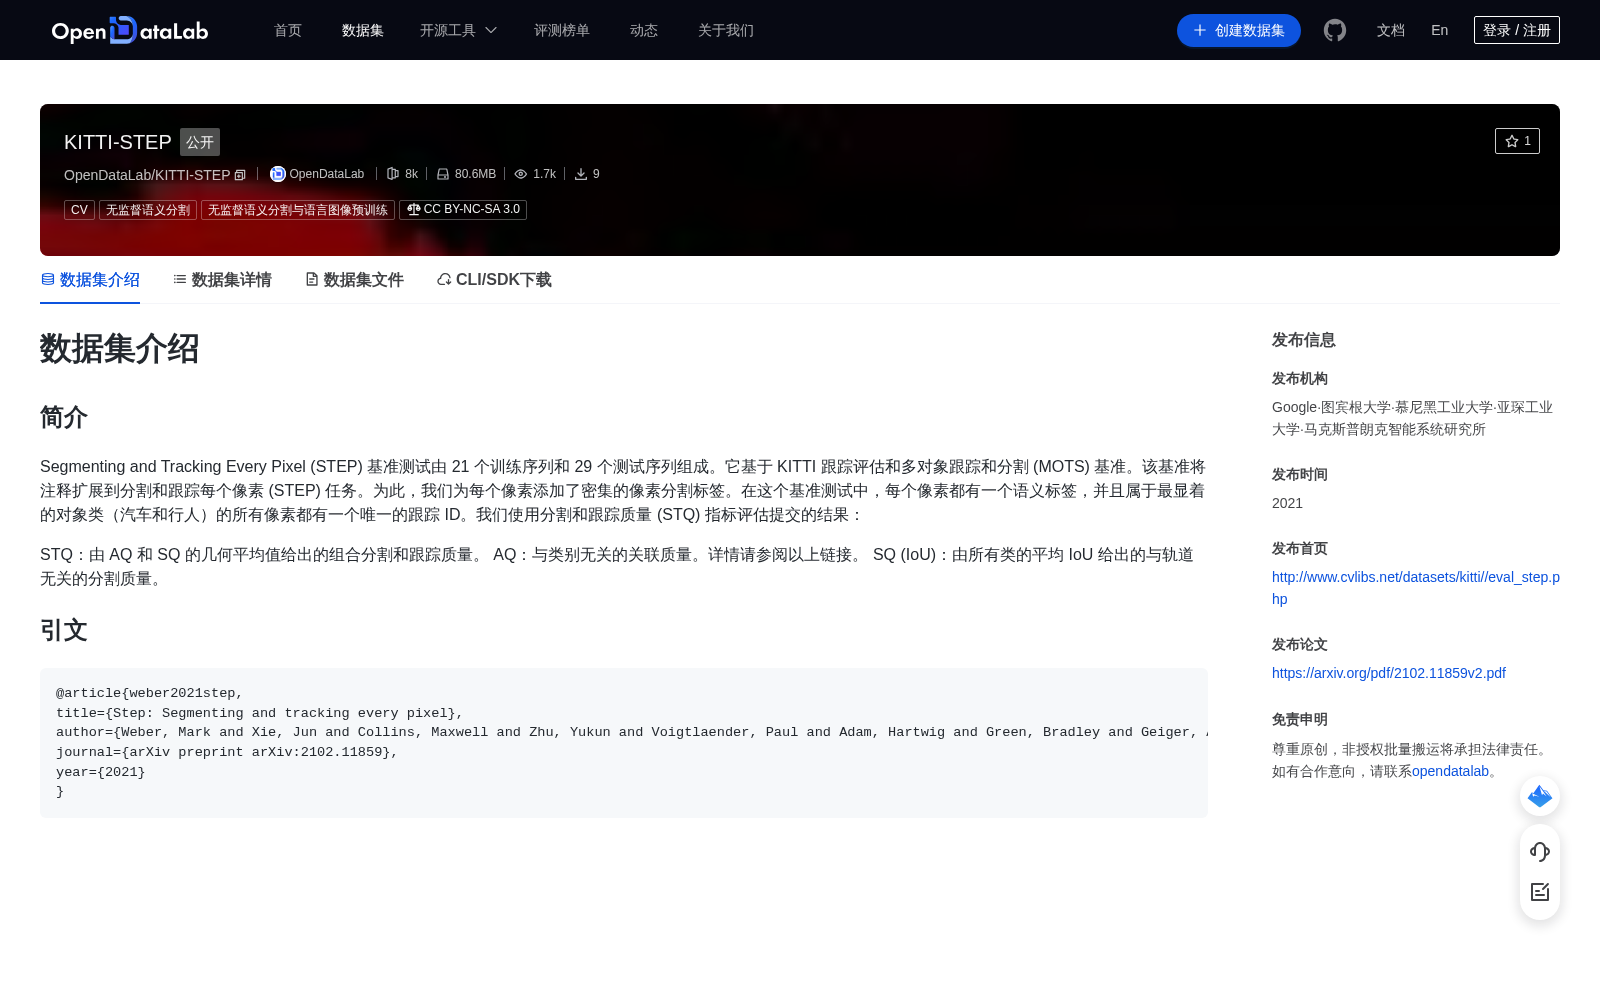
Task: Open the GitHub icon link
Action: pyautogui.click(x=1335, y=30)
